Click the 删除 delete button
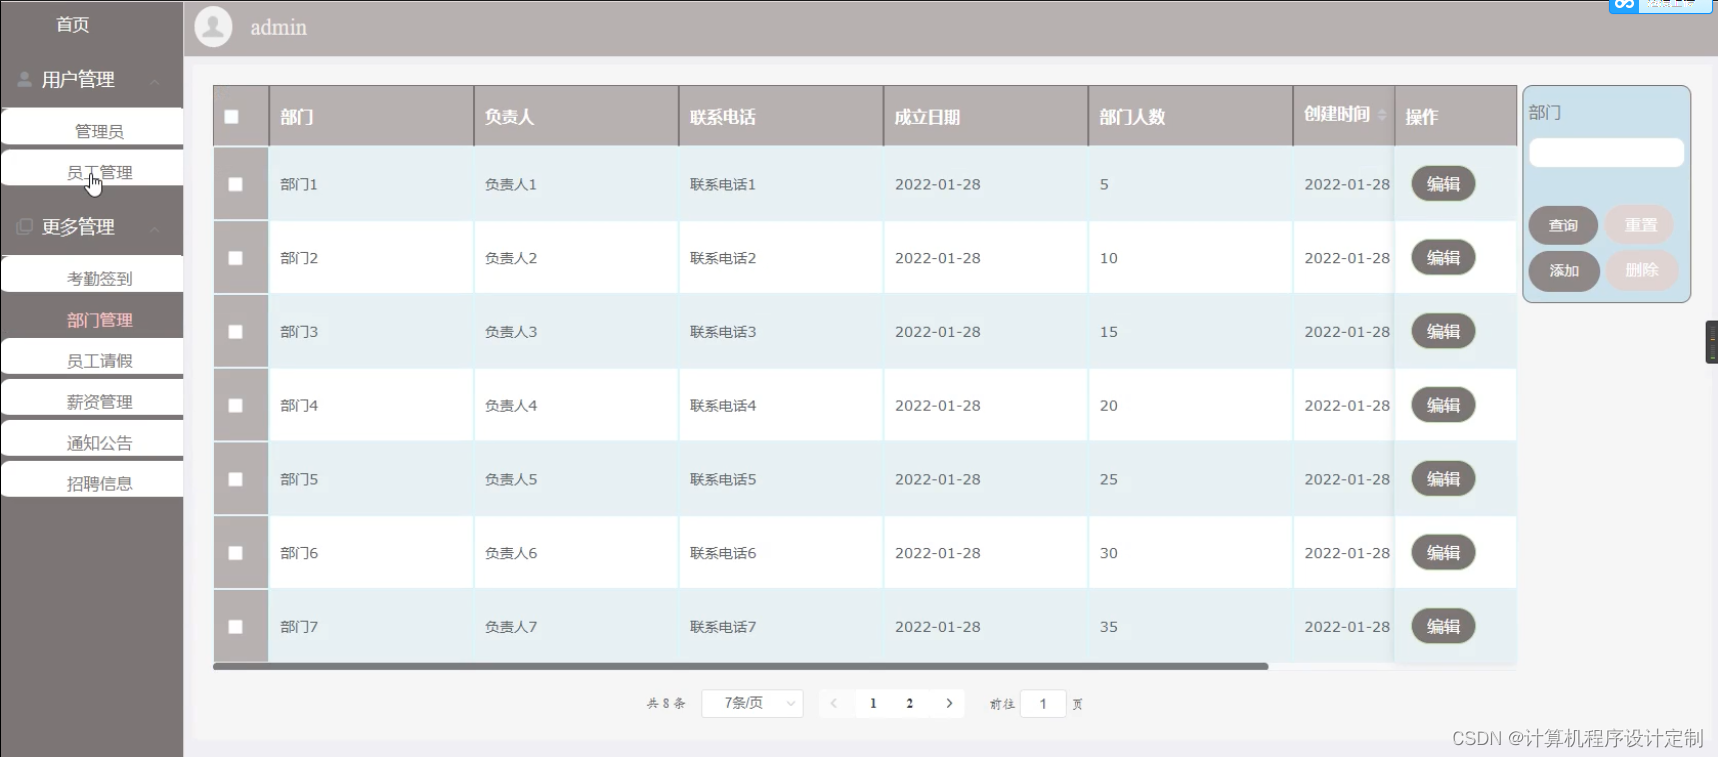The image size is (1718, 757). pos(1641,271)
